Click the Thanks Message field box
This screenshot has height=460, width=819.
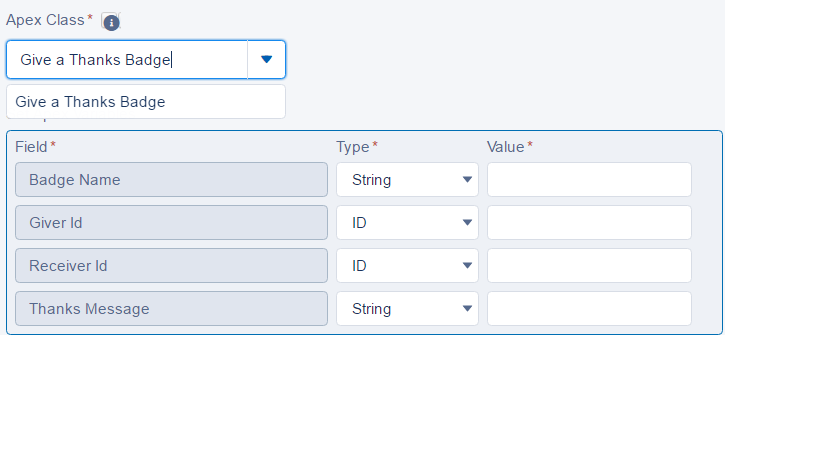click(x=171, y=309)
